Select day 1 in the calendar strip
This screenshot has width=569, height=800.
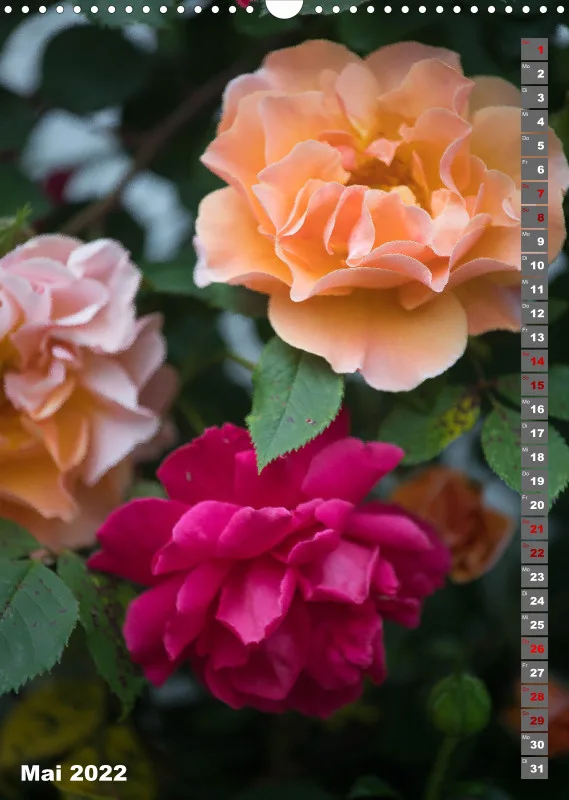[534, 49]
